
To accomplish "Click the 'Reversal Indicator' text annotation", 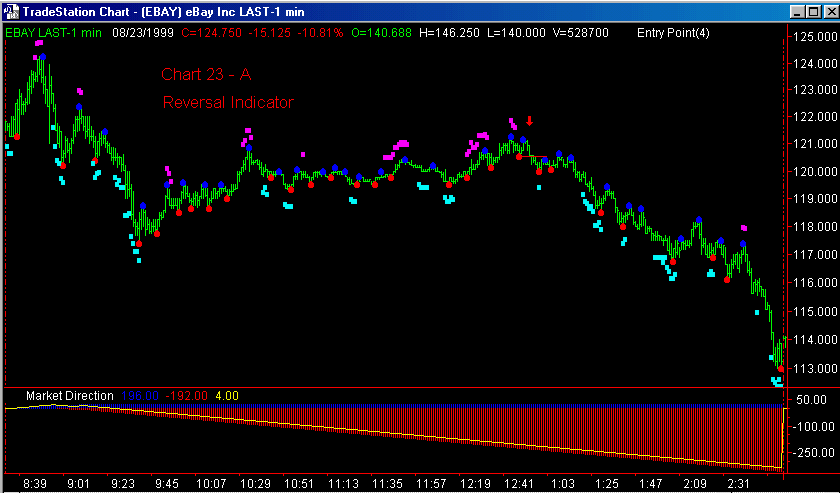I will coord(228,102).
